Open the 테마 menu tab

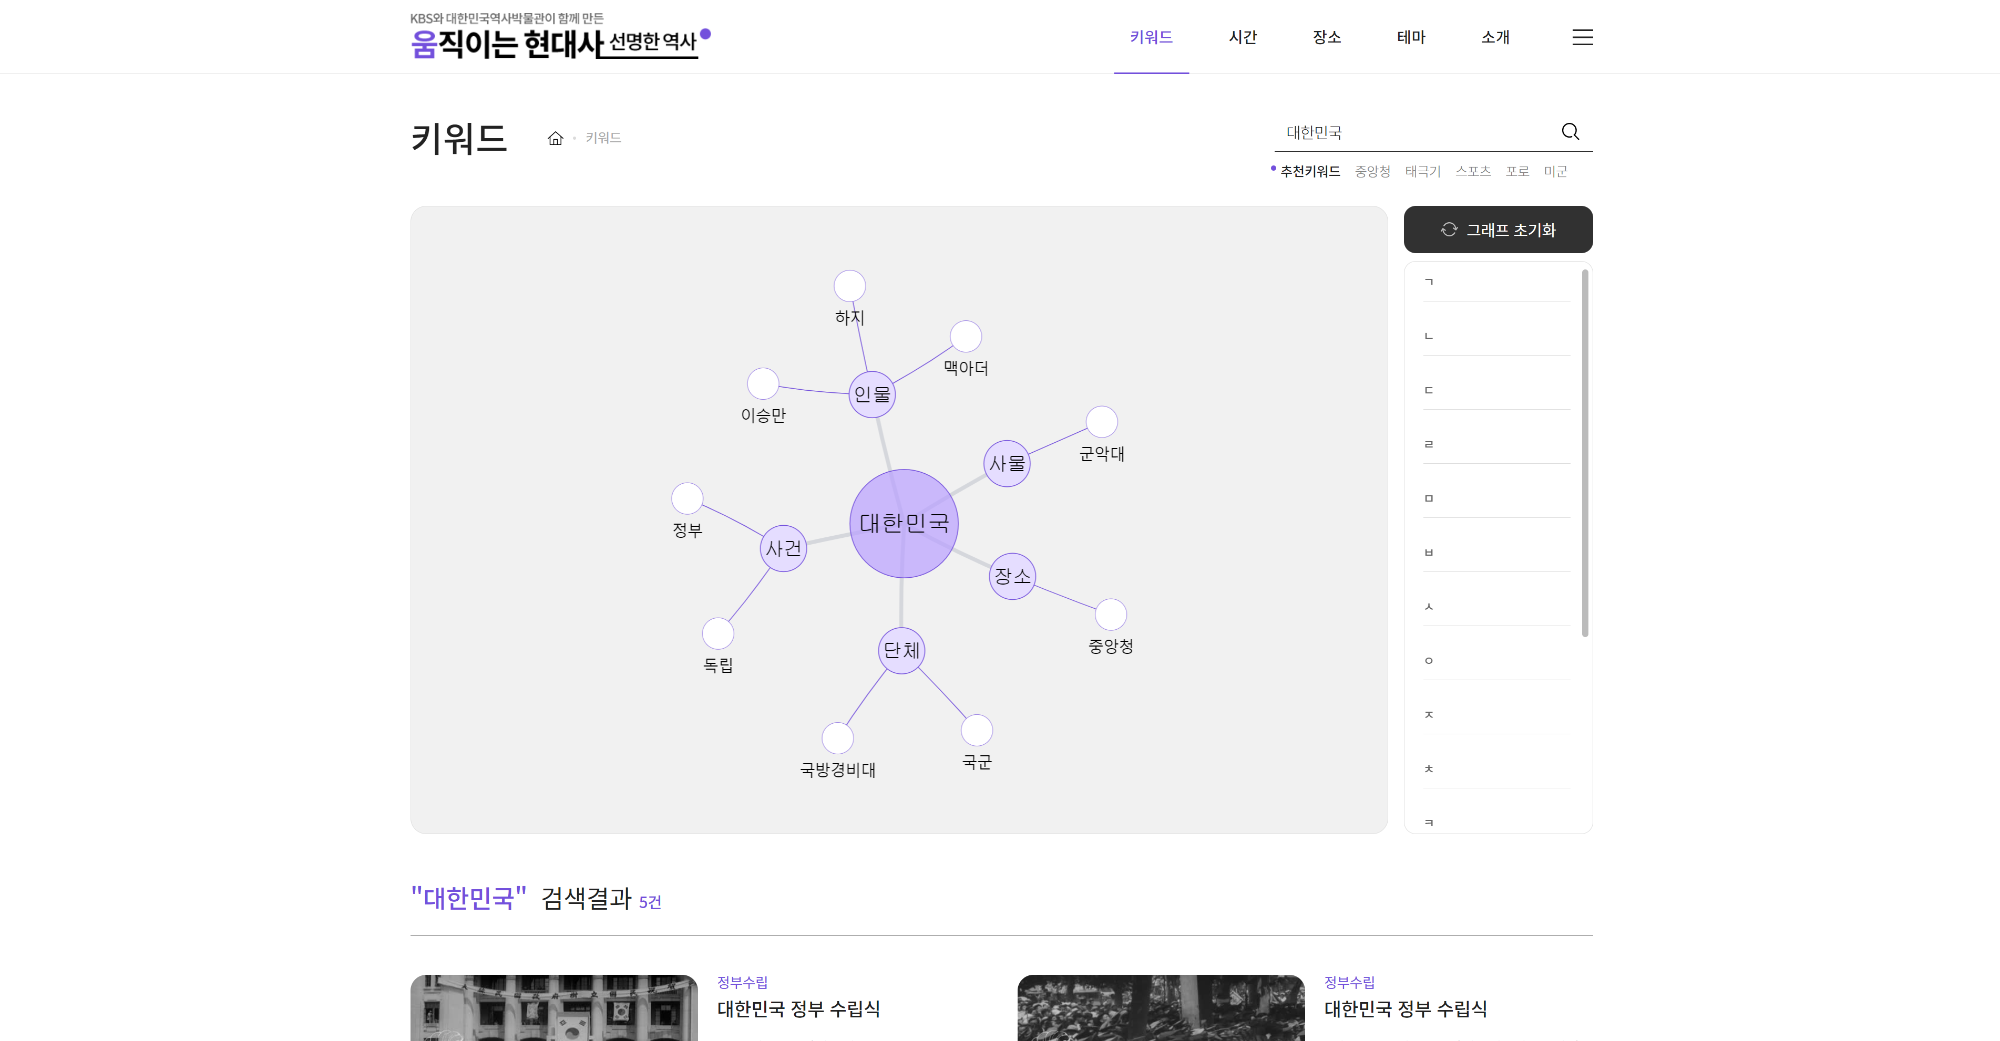[1410, 37]
